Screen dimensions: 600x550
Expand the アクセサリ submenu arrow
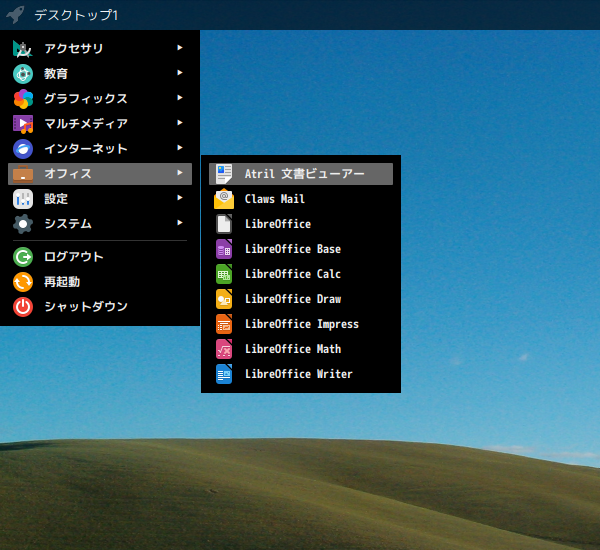(180, 47)
